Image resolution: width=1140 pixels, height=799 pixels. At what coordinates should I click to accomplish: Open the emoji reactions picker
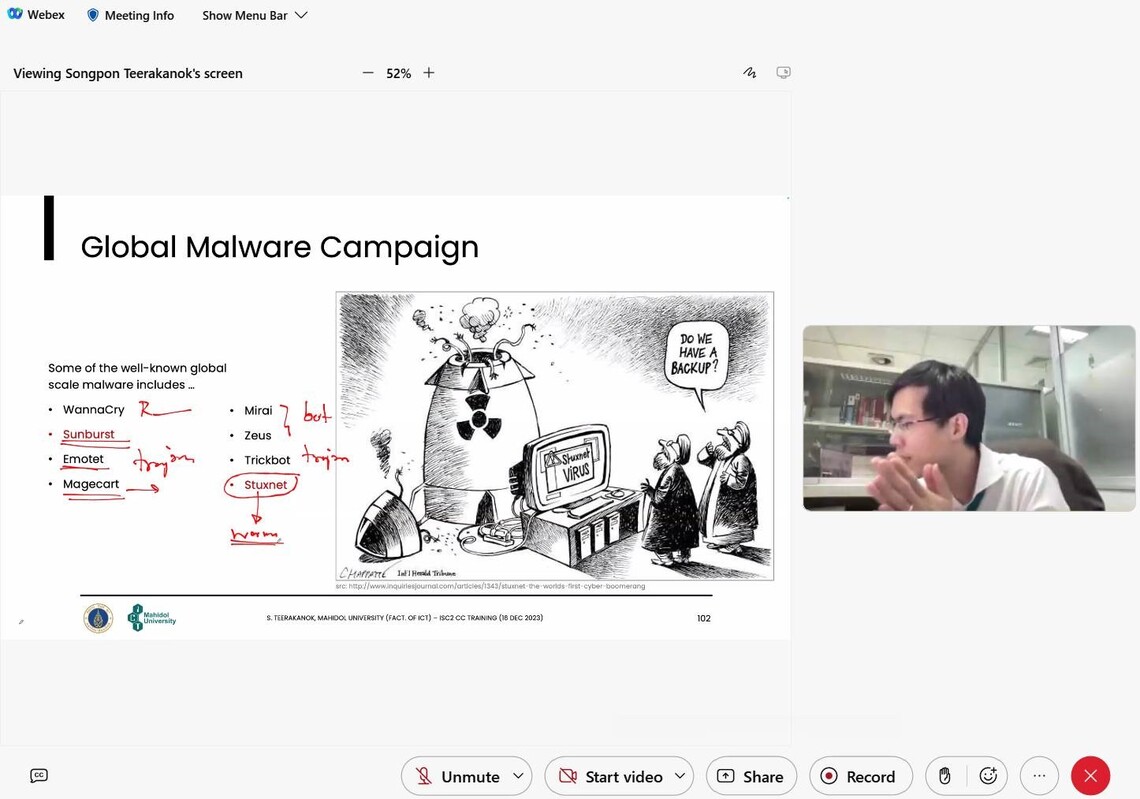tap(988, 776)
